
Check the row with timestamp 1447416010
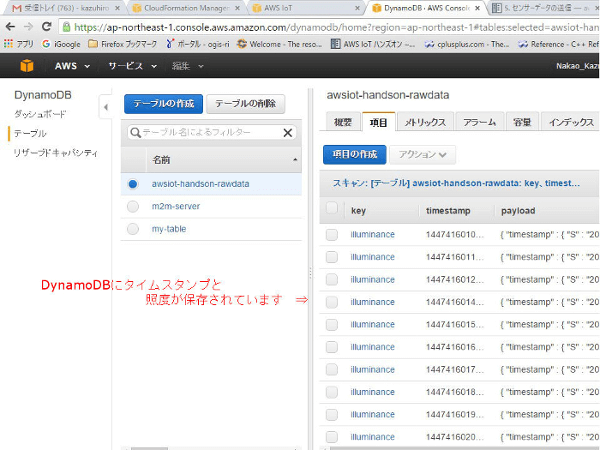coord(332,235)
